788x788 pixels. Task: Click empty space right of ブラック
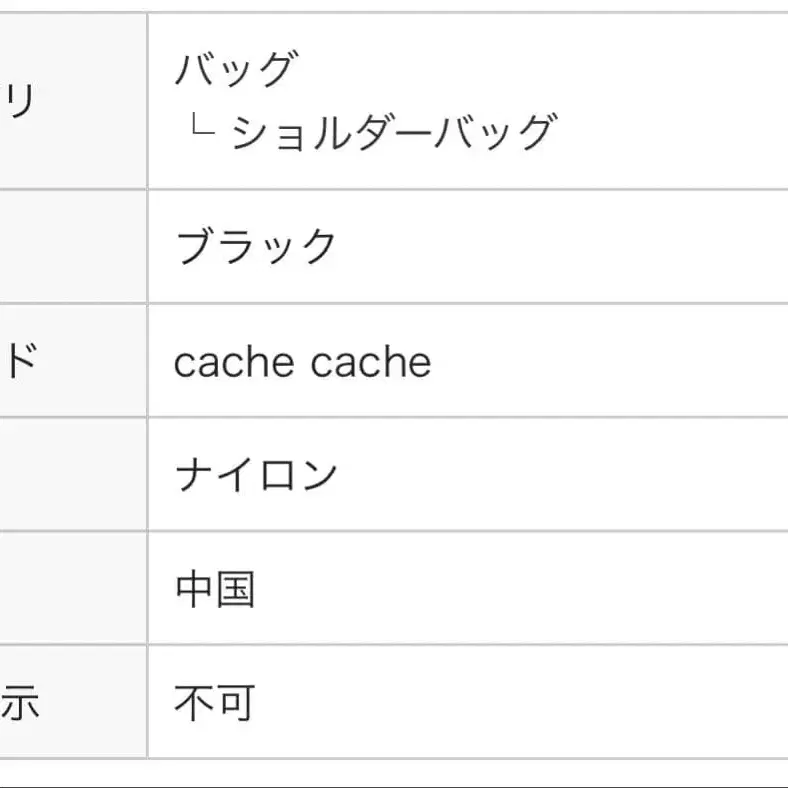[x=560, y=246]
